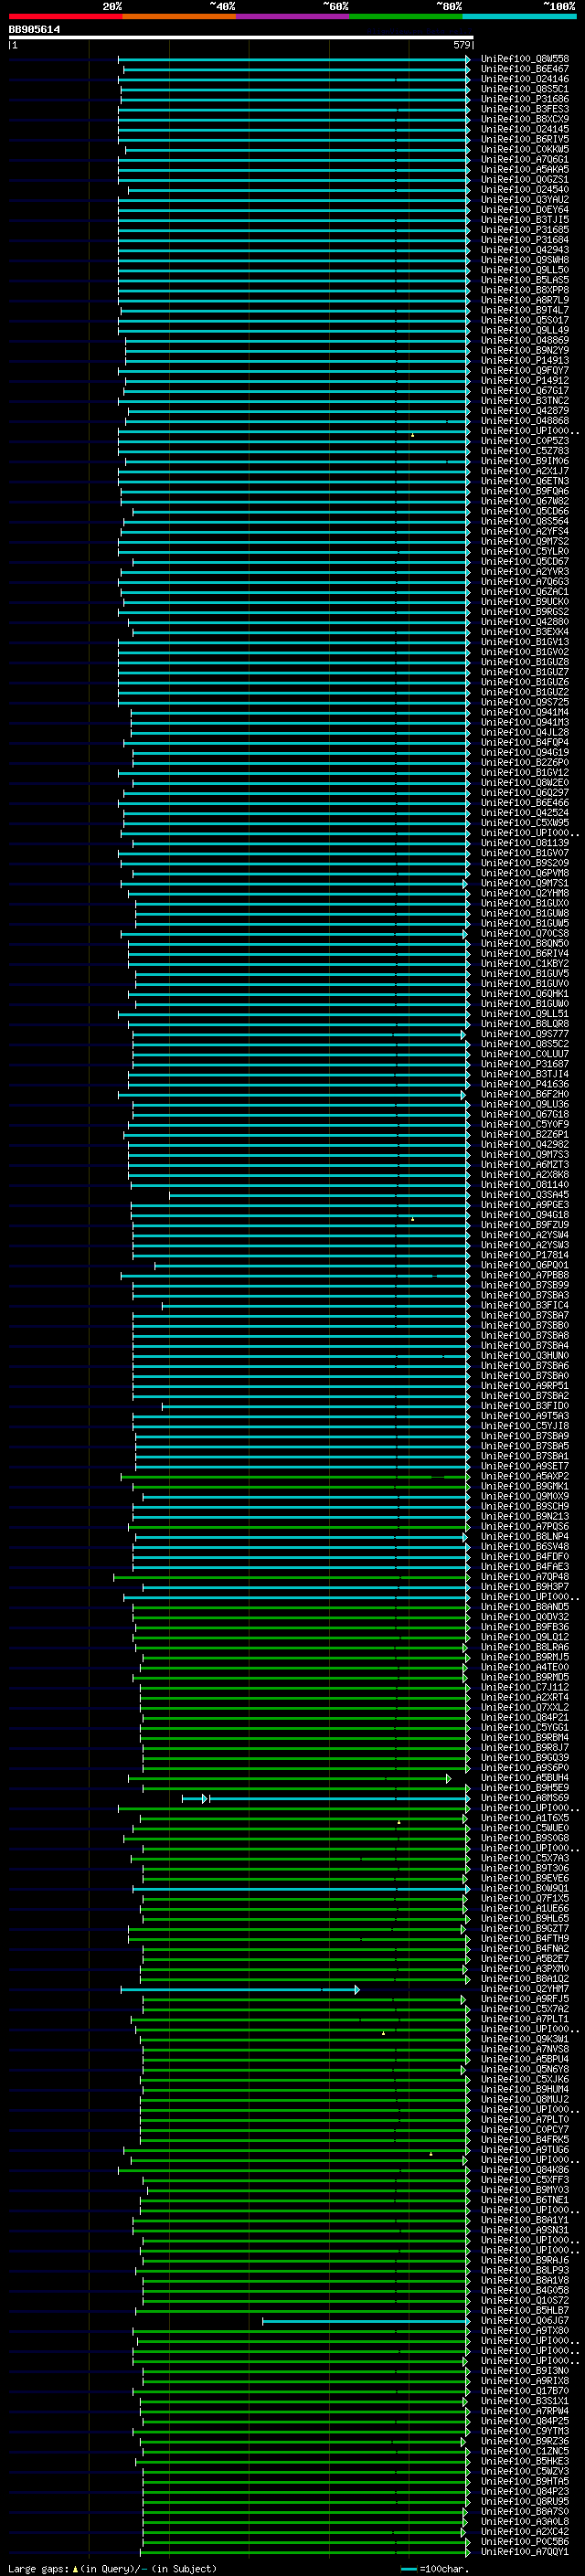This screenshot has height=2576, width=585.
Task: Select hit label UniRef100_C5YJI8
Action: [x=524, y=1426]
